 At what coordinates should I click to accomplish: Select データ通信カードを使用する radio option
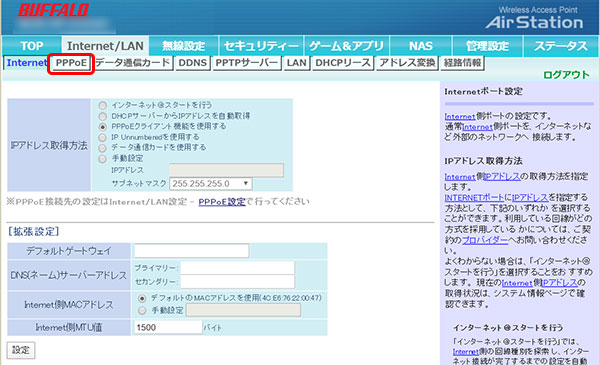point(103,148)
